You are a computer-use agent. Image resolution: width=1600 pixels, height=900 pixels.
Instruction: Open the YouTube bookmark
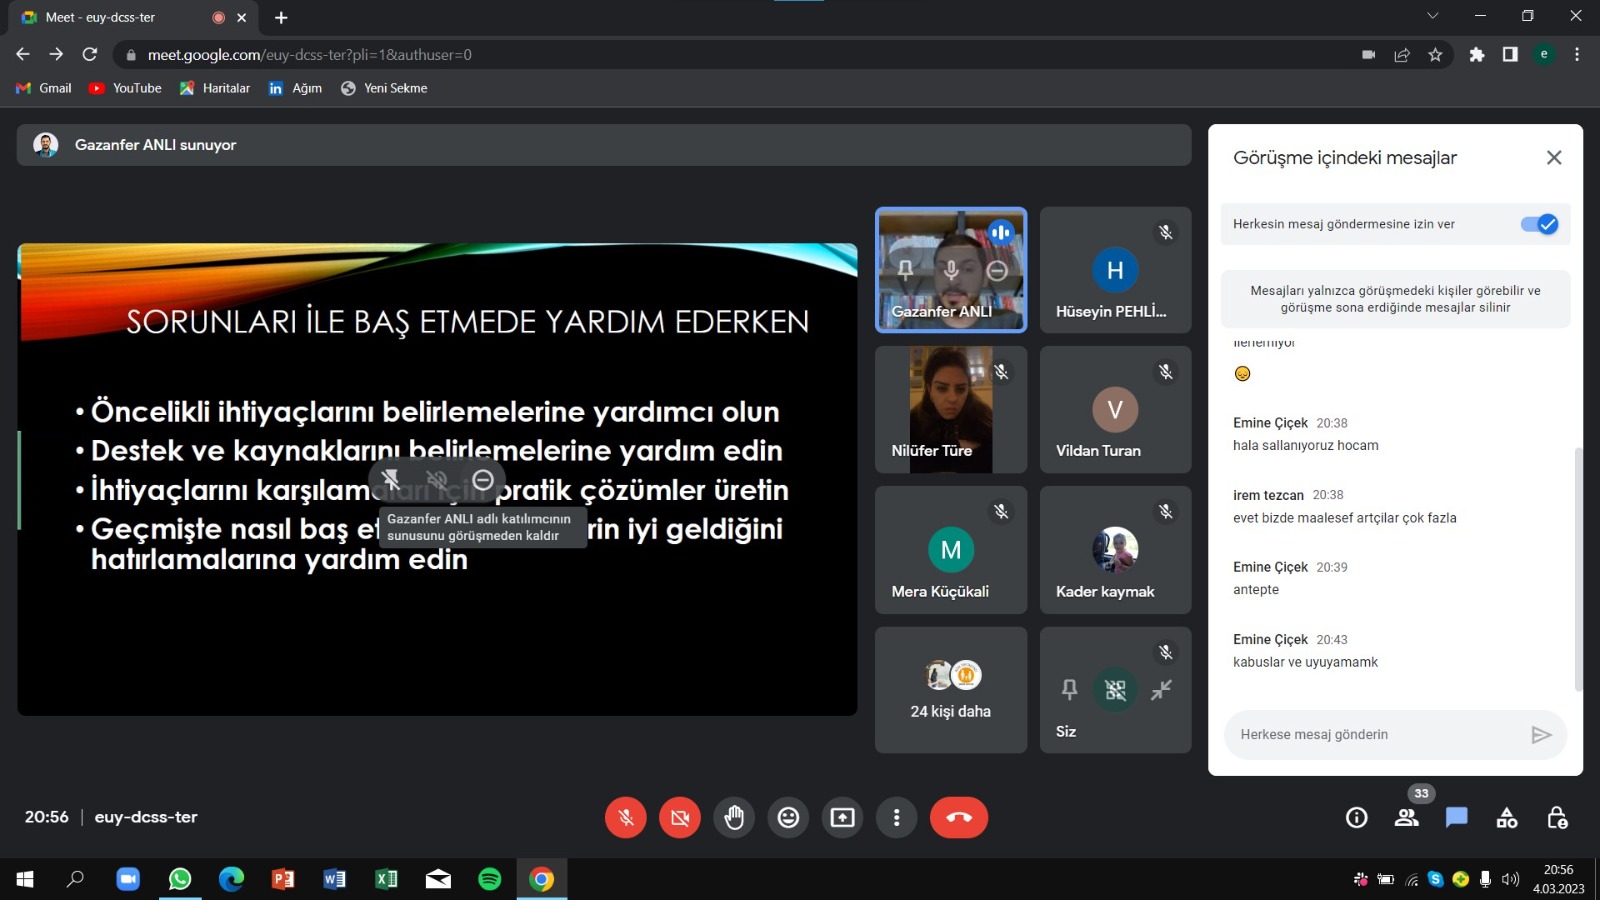(x=126, y=88)
